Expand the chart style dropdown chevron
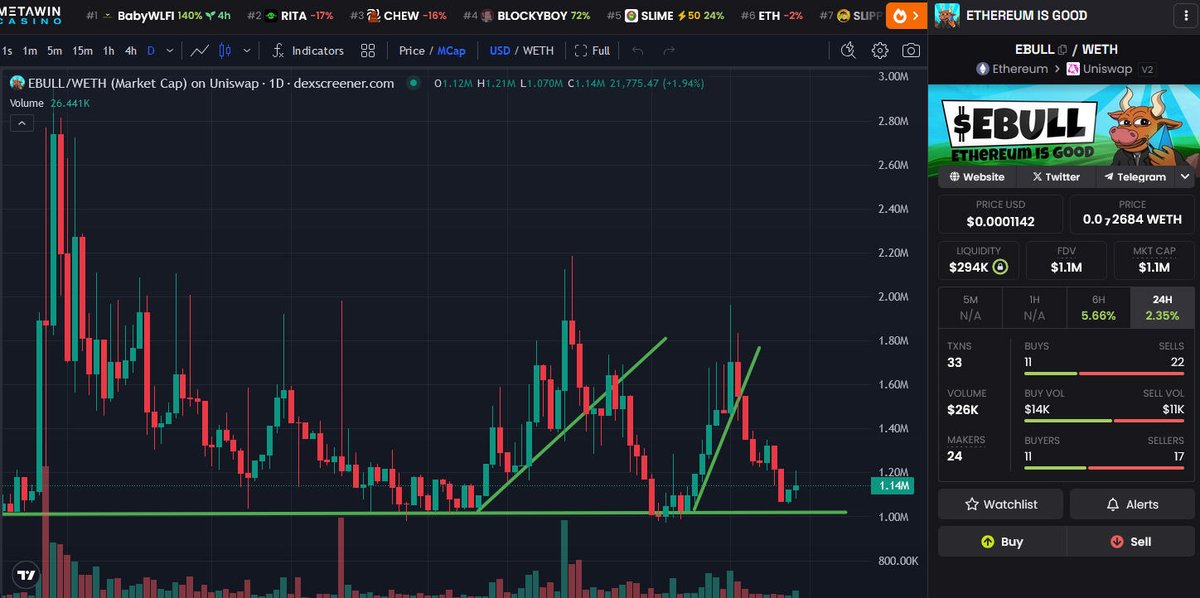The width and height of the screenshot is (1200, 598). pos(247,50)
